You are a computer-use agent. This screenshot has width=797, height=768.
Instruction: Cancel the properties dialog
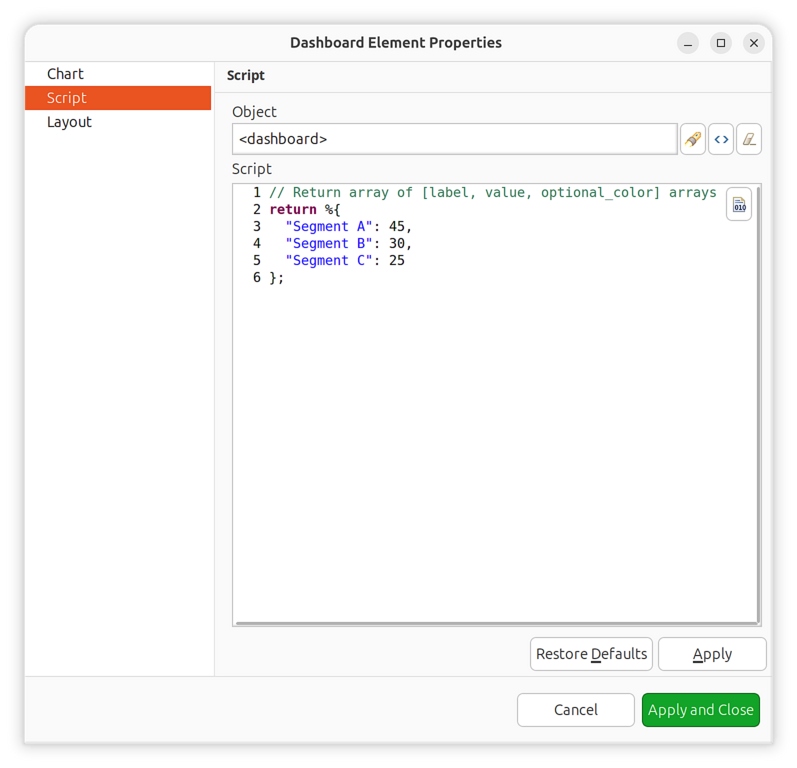tap(575, 710)
